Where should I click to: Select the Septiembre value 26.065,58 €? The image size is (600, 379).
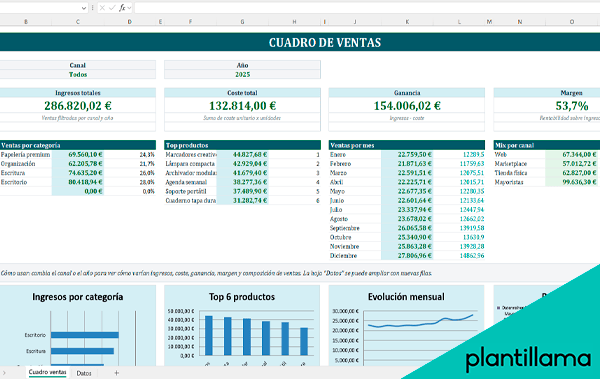tap(407, 228)
